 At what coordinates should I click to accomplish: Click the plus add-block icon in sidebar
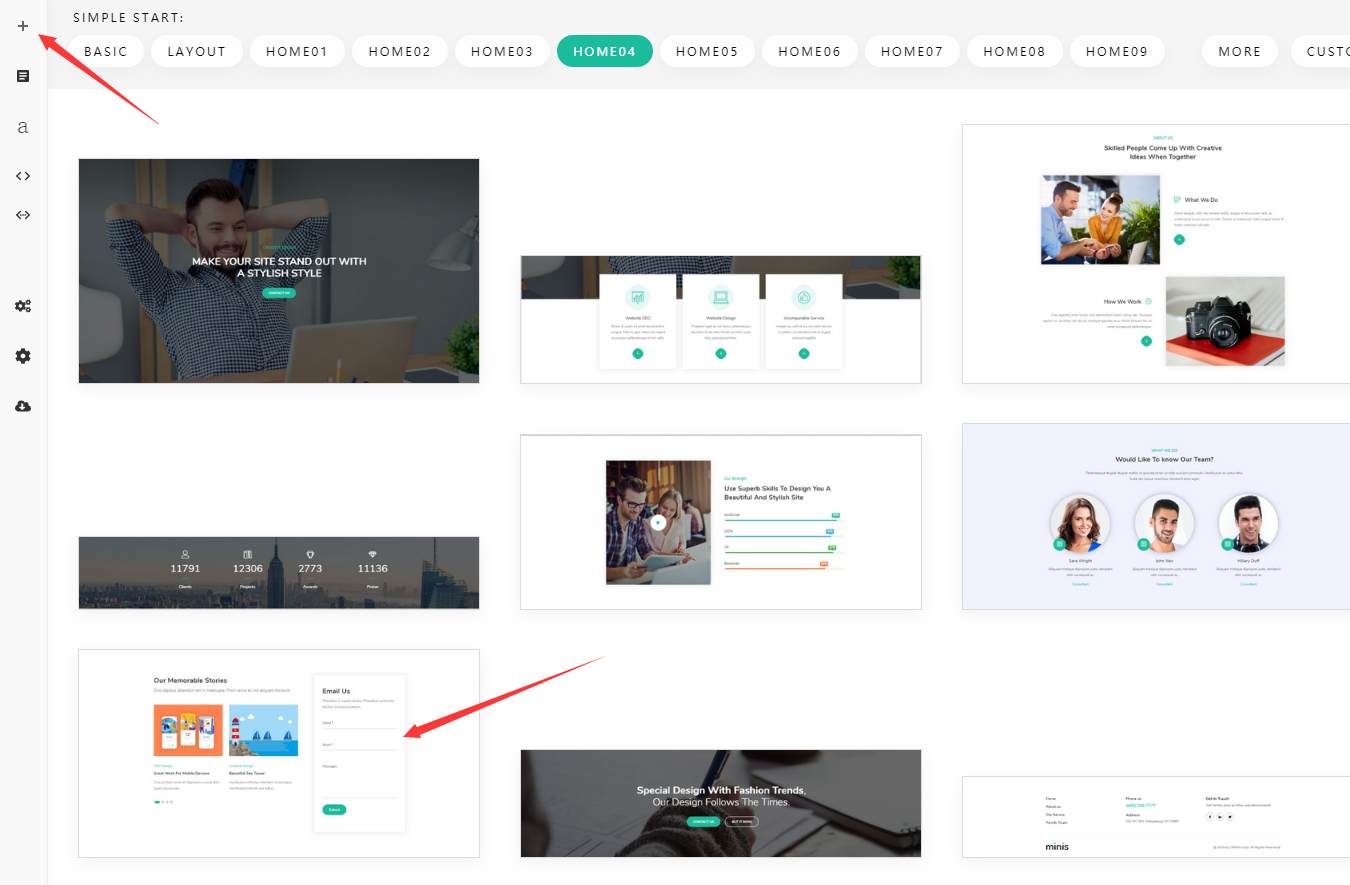pos(23,26)
